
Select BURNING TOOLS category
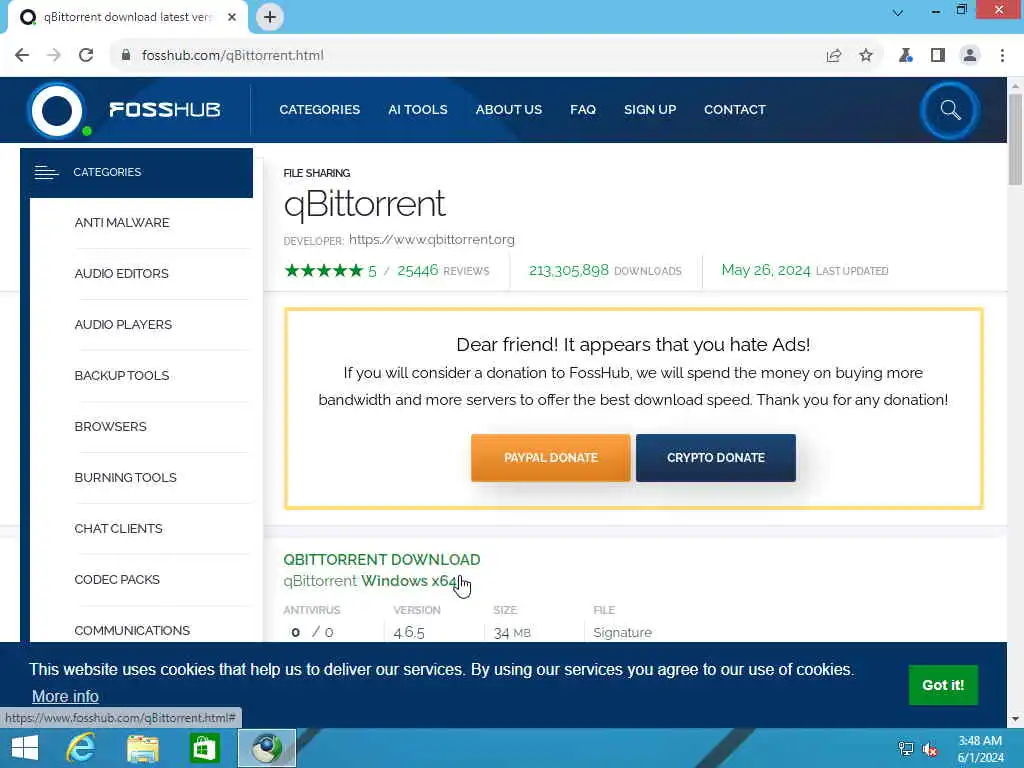[x=125, y=477]
